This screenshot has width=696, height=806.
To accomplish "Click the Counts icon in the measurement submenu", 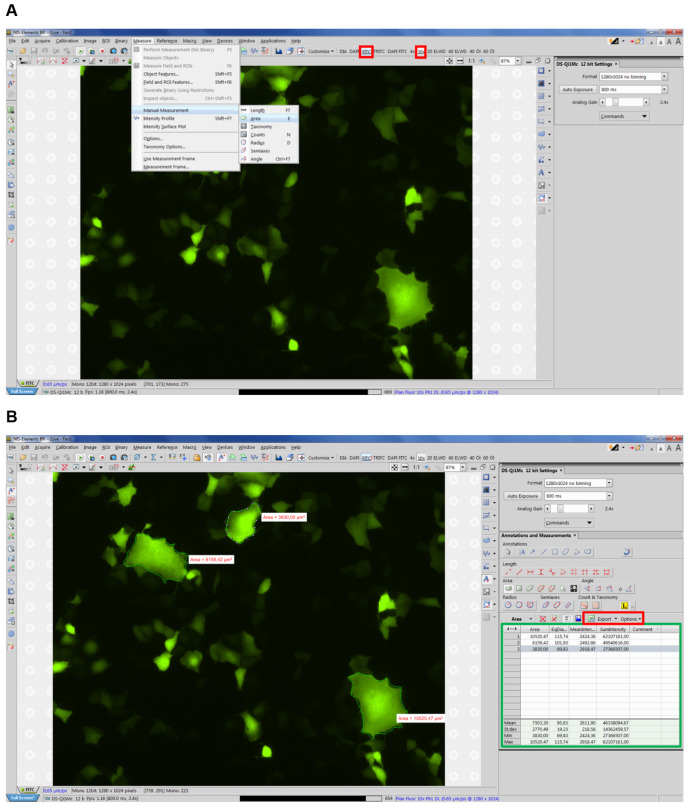I will (244, 134).
